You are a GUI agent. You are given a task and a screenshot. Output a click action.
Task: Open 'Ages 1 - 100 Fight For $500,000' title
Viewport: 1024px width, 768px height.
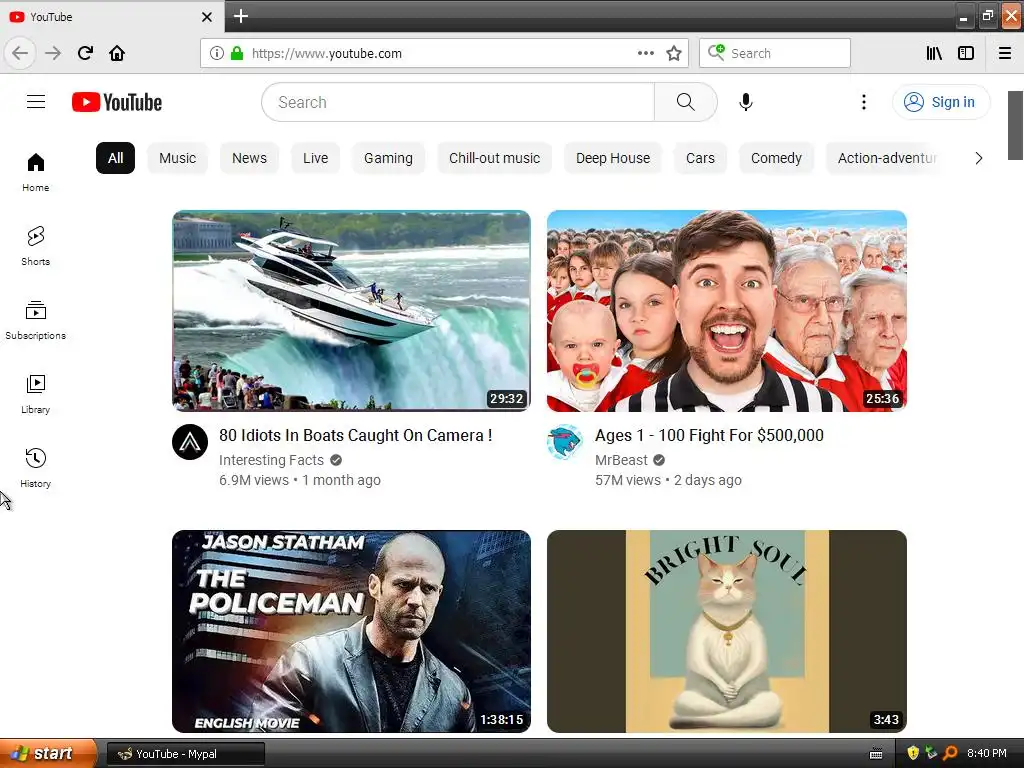[x=709, y=435]
